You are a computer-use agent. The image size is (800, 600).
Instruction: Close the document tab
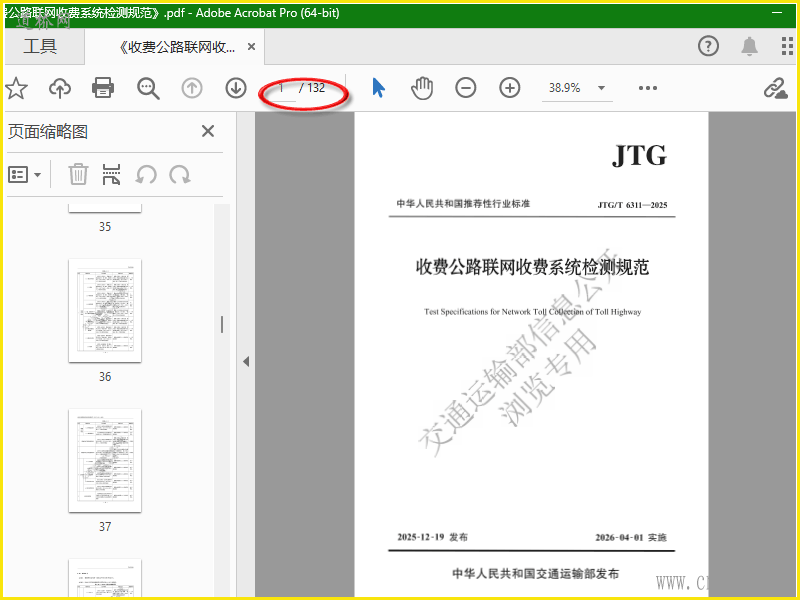click(251, 47)
